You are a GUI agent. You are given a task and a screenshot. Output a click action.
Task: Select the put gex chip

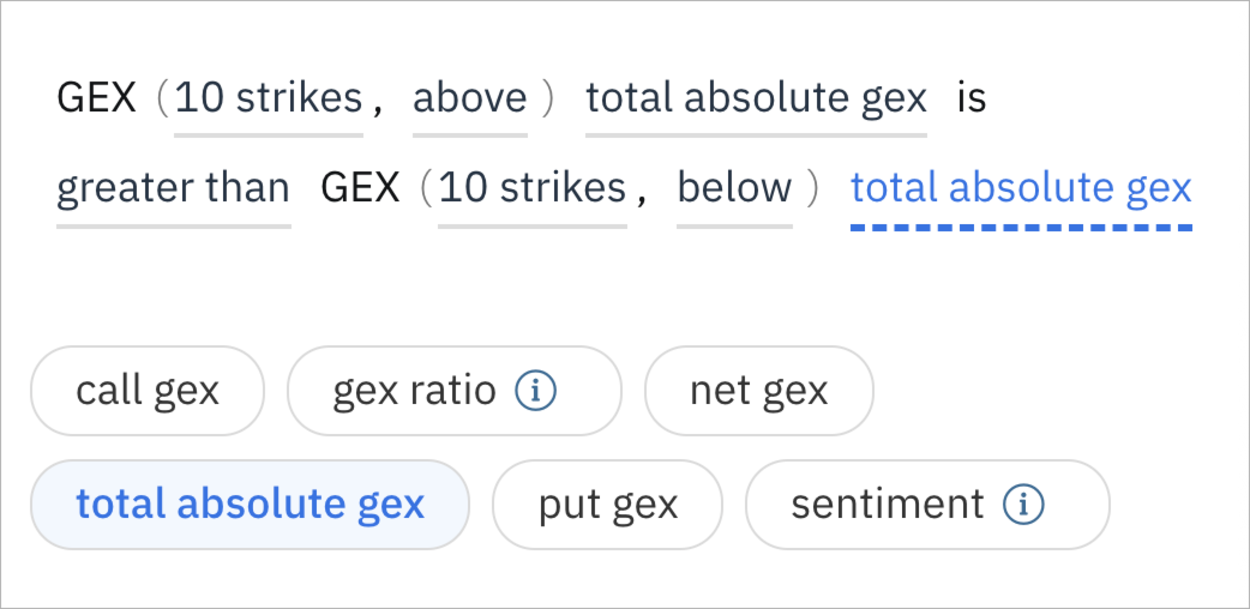click(x=607, y=505)
